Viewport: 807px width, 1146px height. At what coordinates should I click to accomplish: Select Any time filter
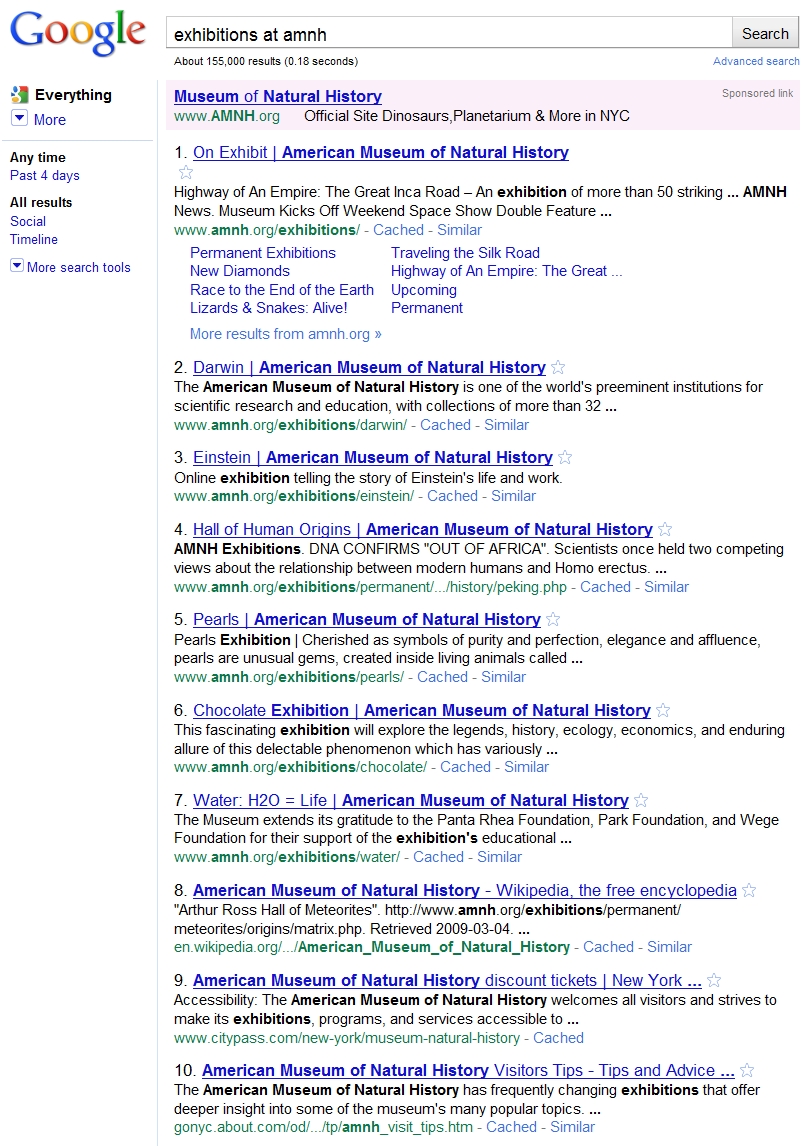[37, 157]
